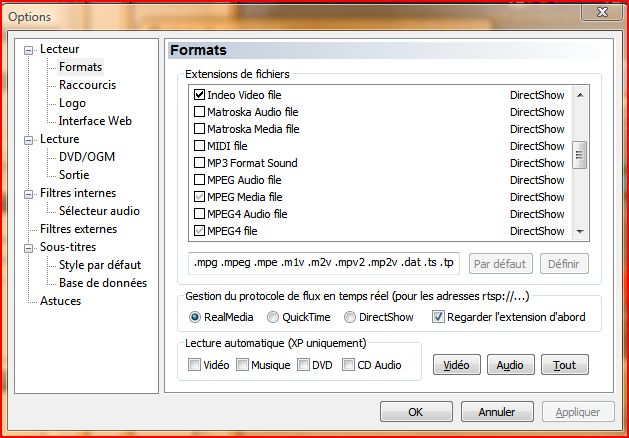The image size is (629, 438).
Task: Open the Logo settings page
Action: tap(72, 103)
